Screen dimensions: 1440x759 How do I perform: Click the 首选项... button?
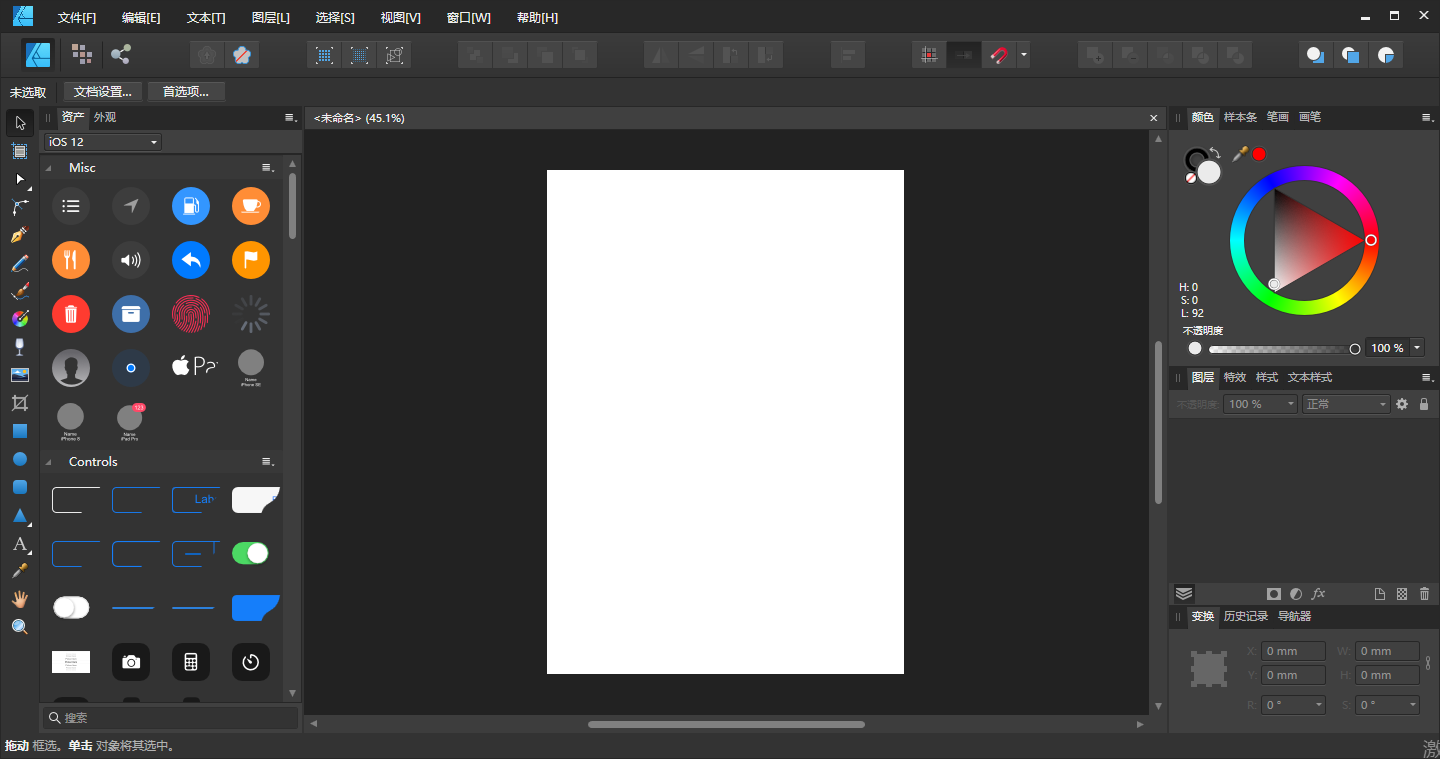[x=186, y=92]
